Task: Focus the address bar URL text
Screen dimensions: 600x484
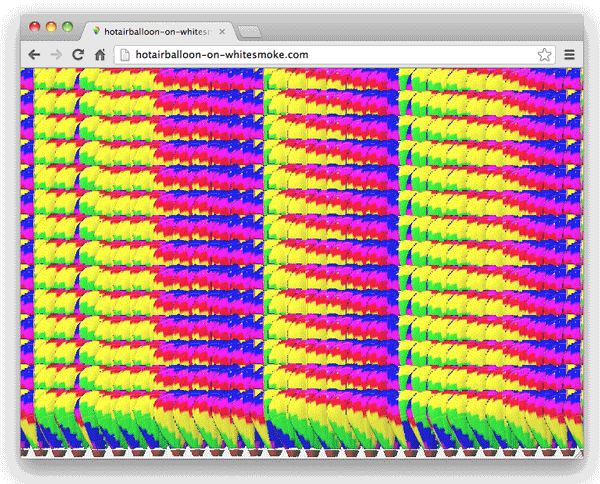Action: pyautogui.click(x=222, y=55)
